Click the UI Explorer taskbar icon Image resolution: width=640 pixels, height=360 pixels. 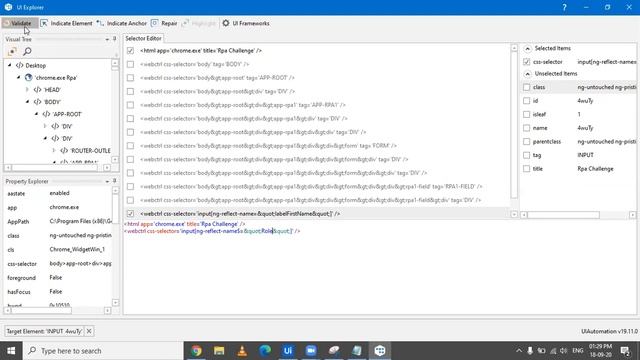[x=380, y=351]
